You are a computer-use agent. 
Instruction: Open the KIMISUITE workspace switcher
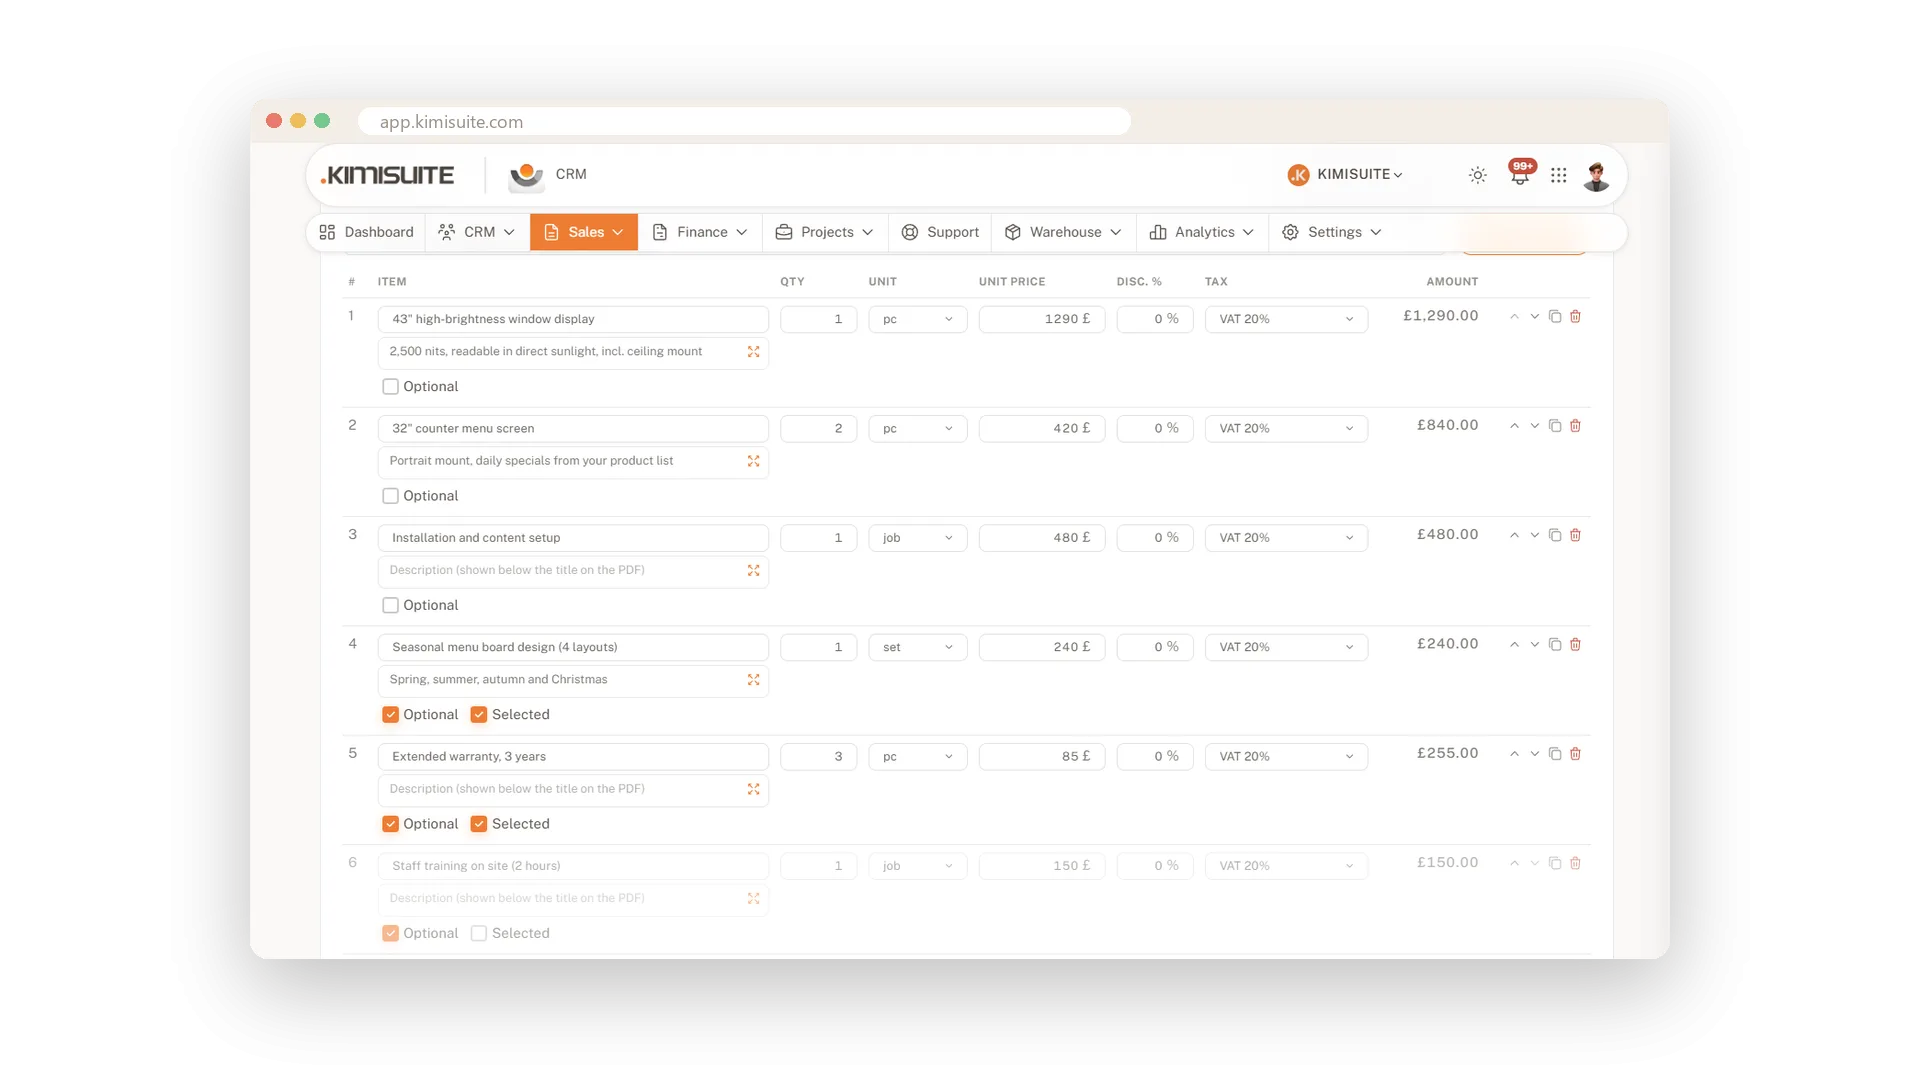pos(1345,174)
